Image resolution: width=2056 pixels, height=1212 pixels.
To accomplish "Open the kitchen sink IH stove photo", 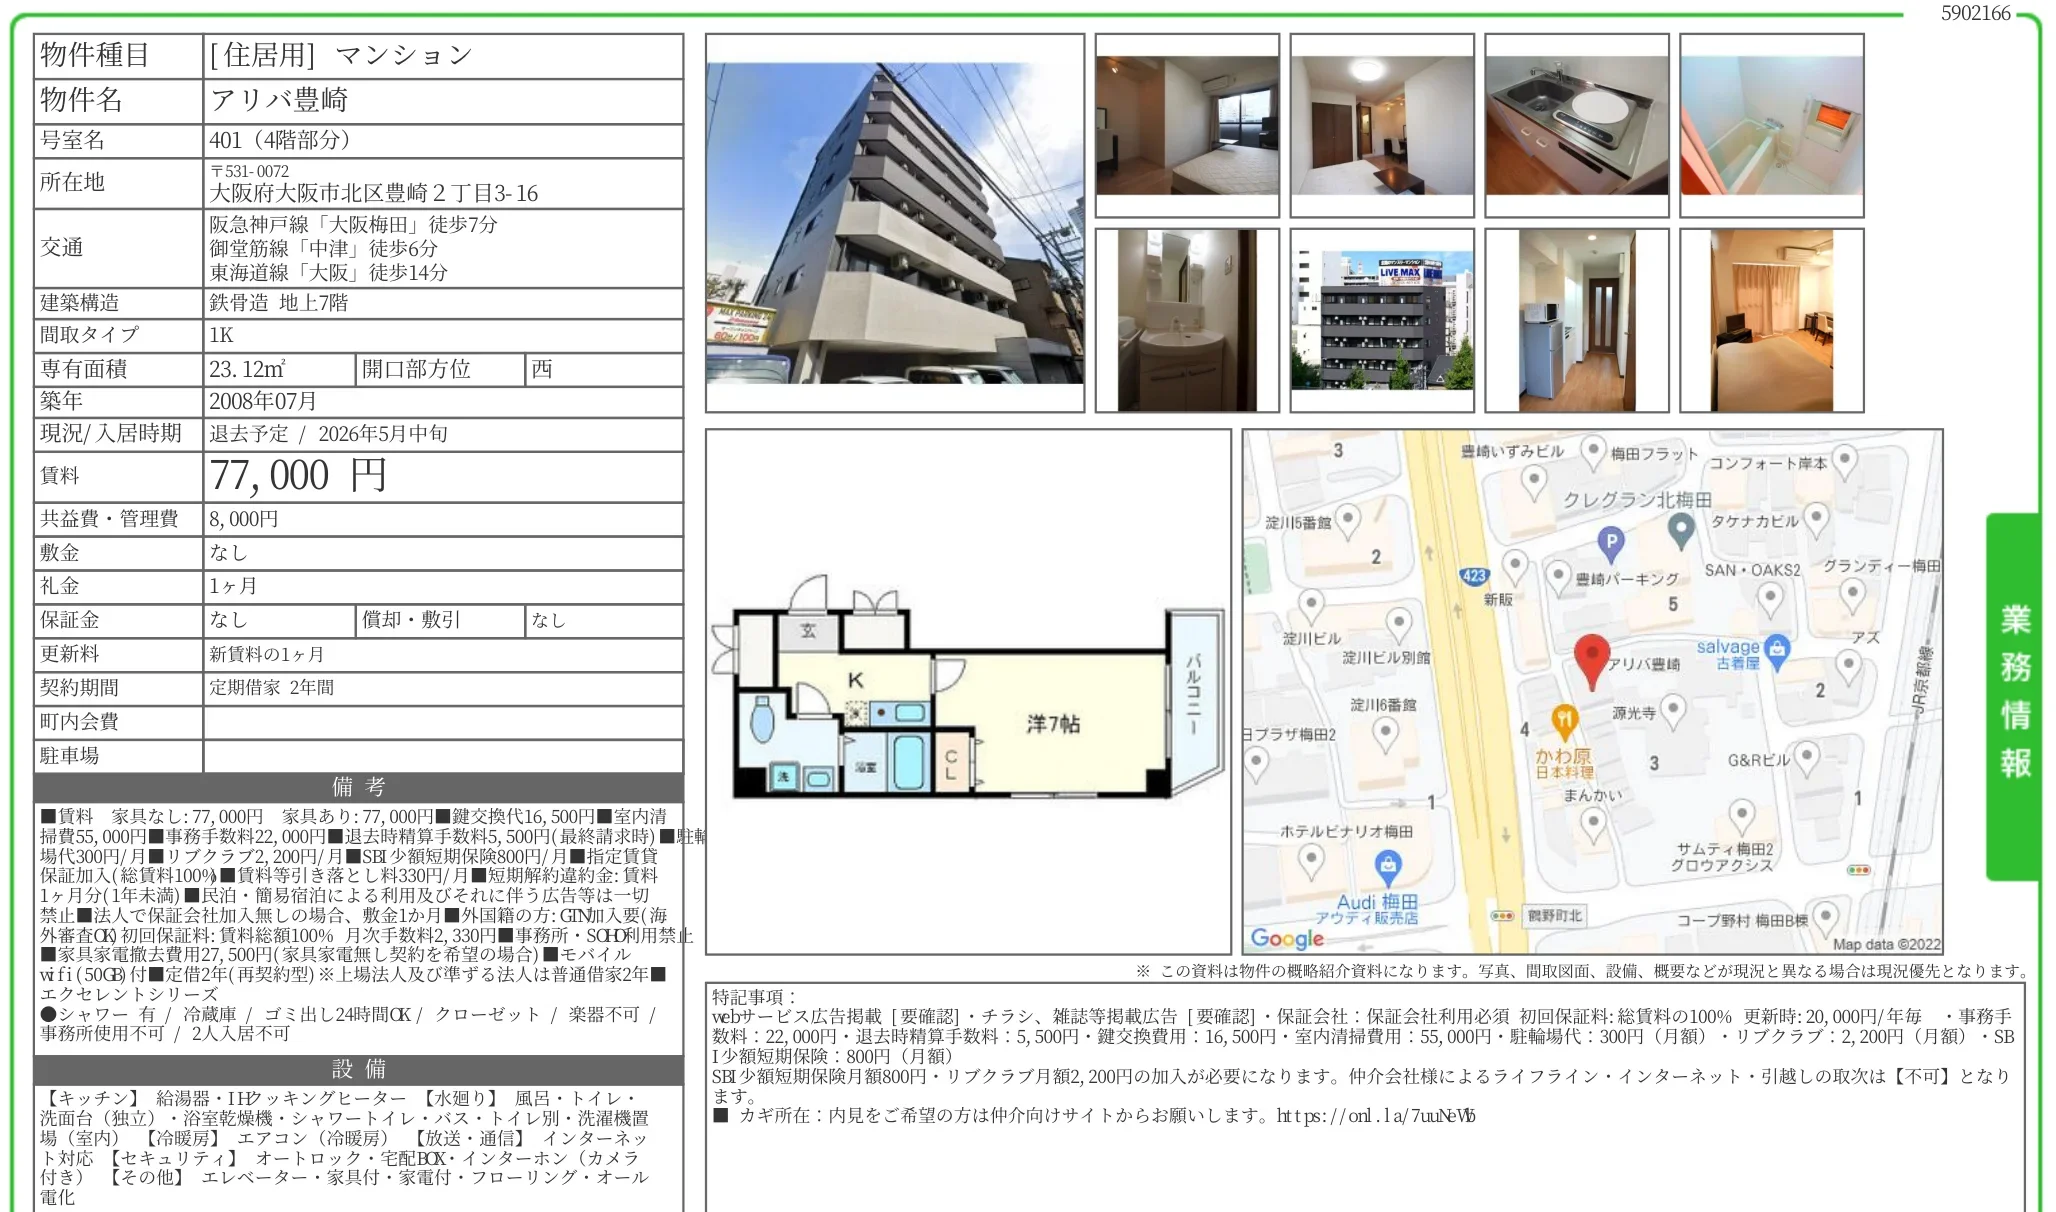I will click(1576, 125).
